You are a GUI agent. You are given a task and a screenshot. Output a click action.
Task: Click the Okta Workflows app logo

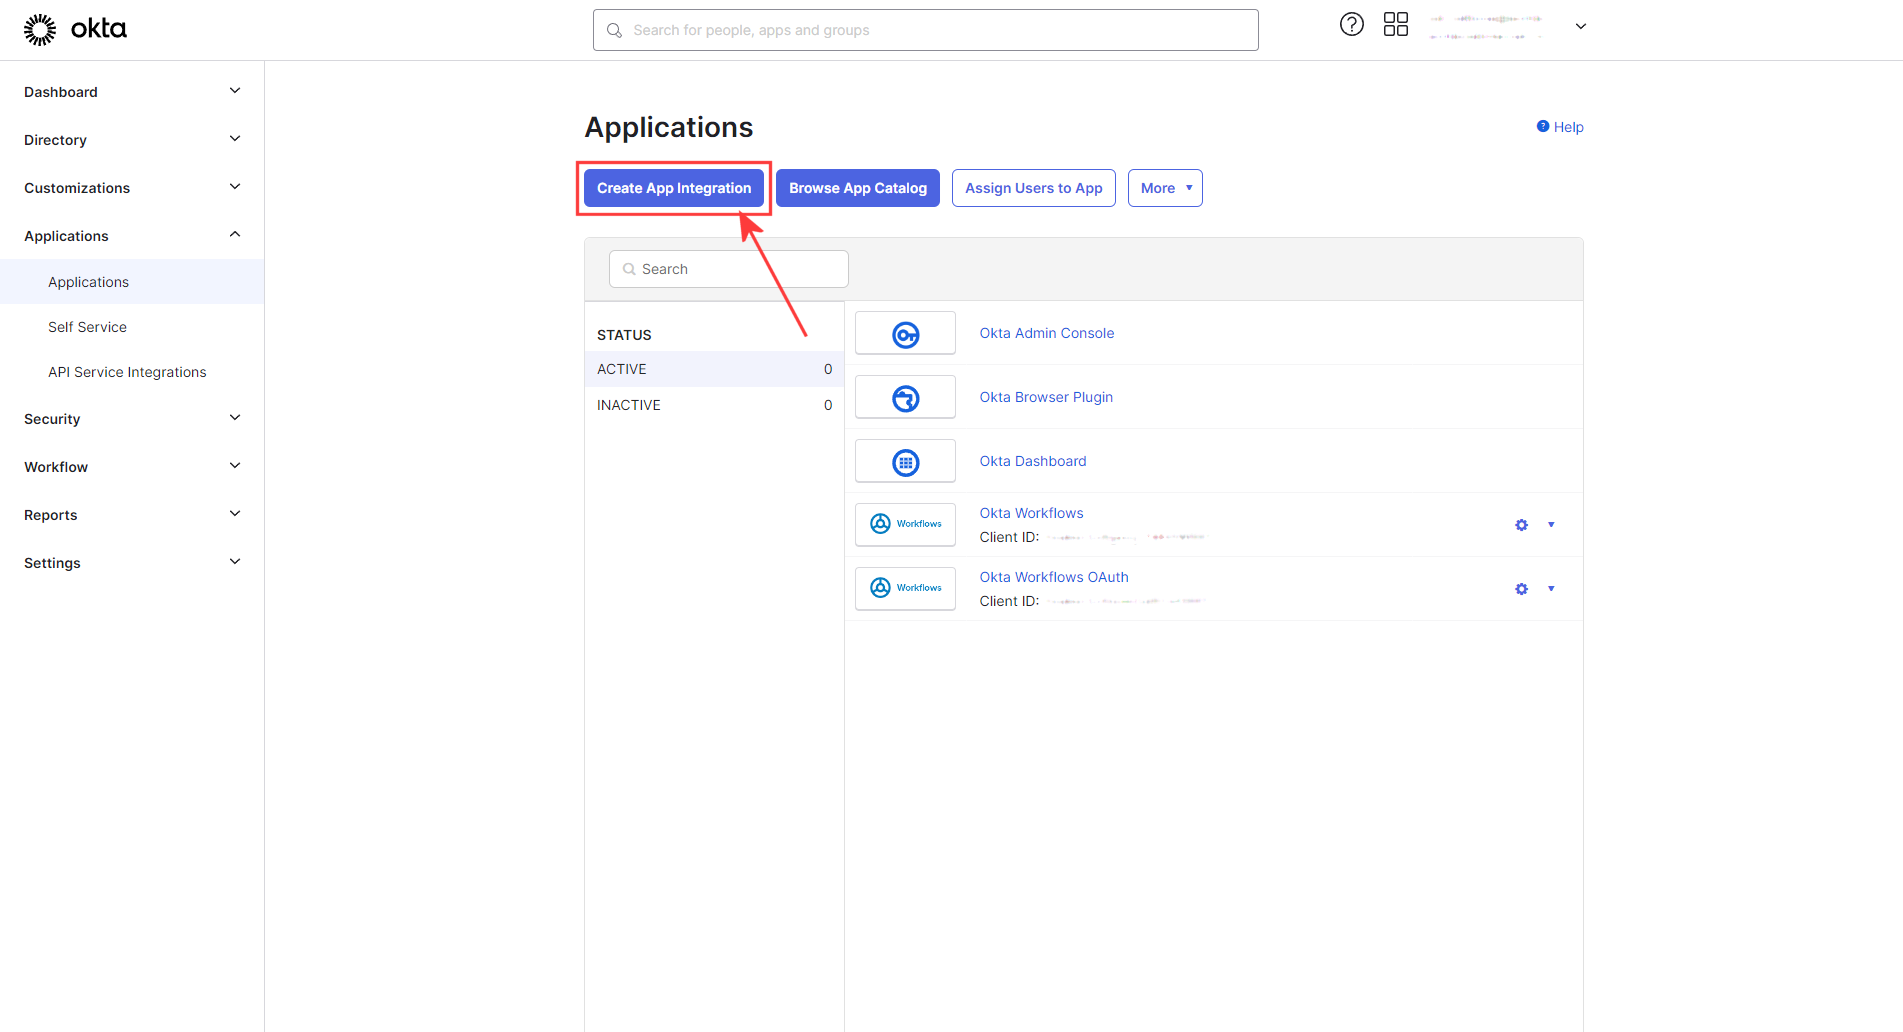click(905, 525)
